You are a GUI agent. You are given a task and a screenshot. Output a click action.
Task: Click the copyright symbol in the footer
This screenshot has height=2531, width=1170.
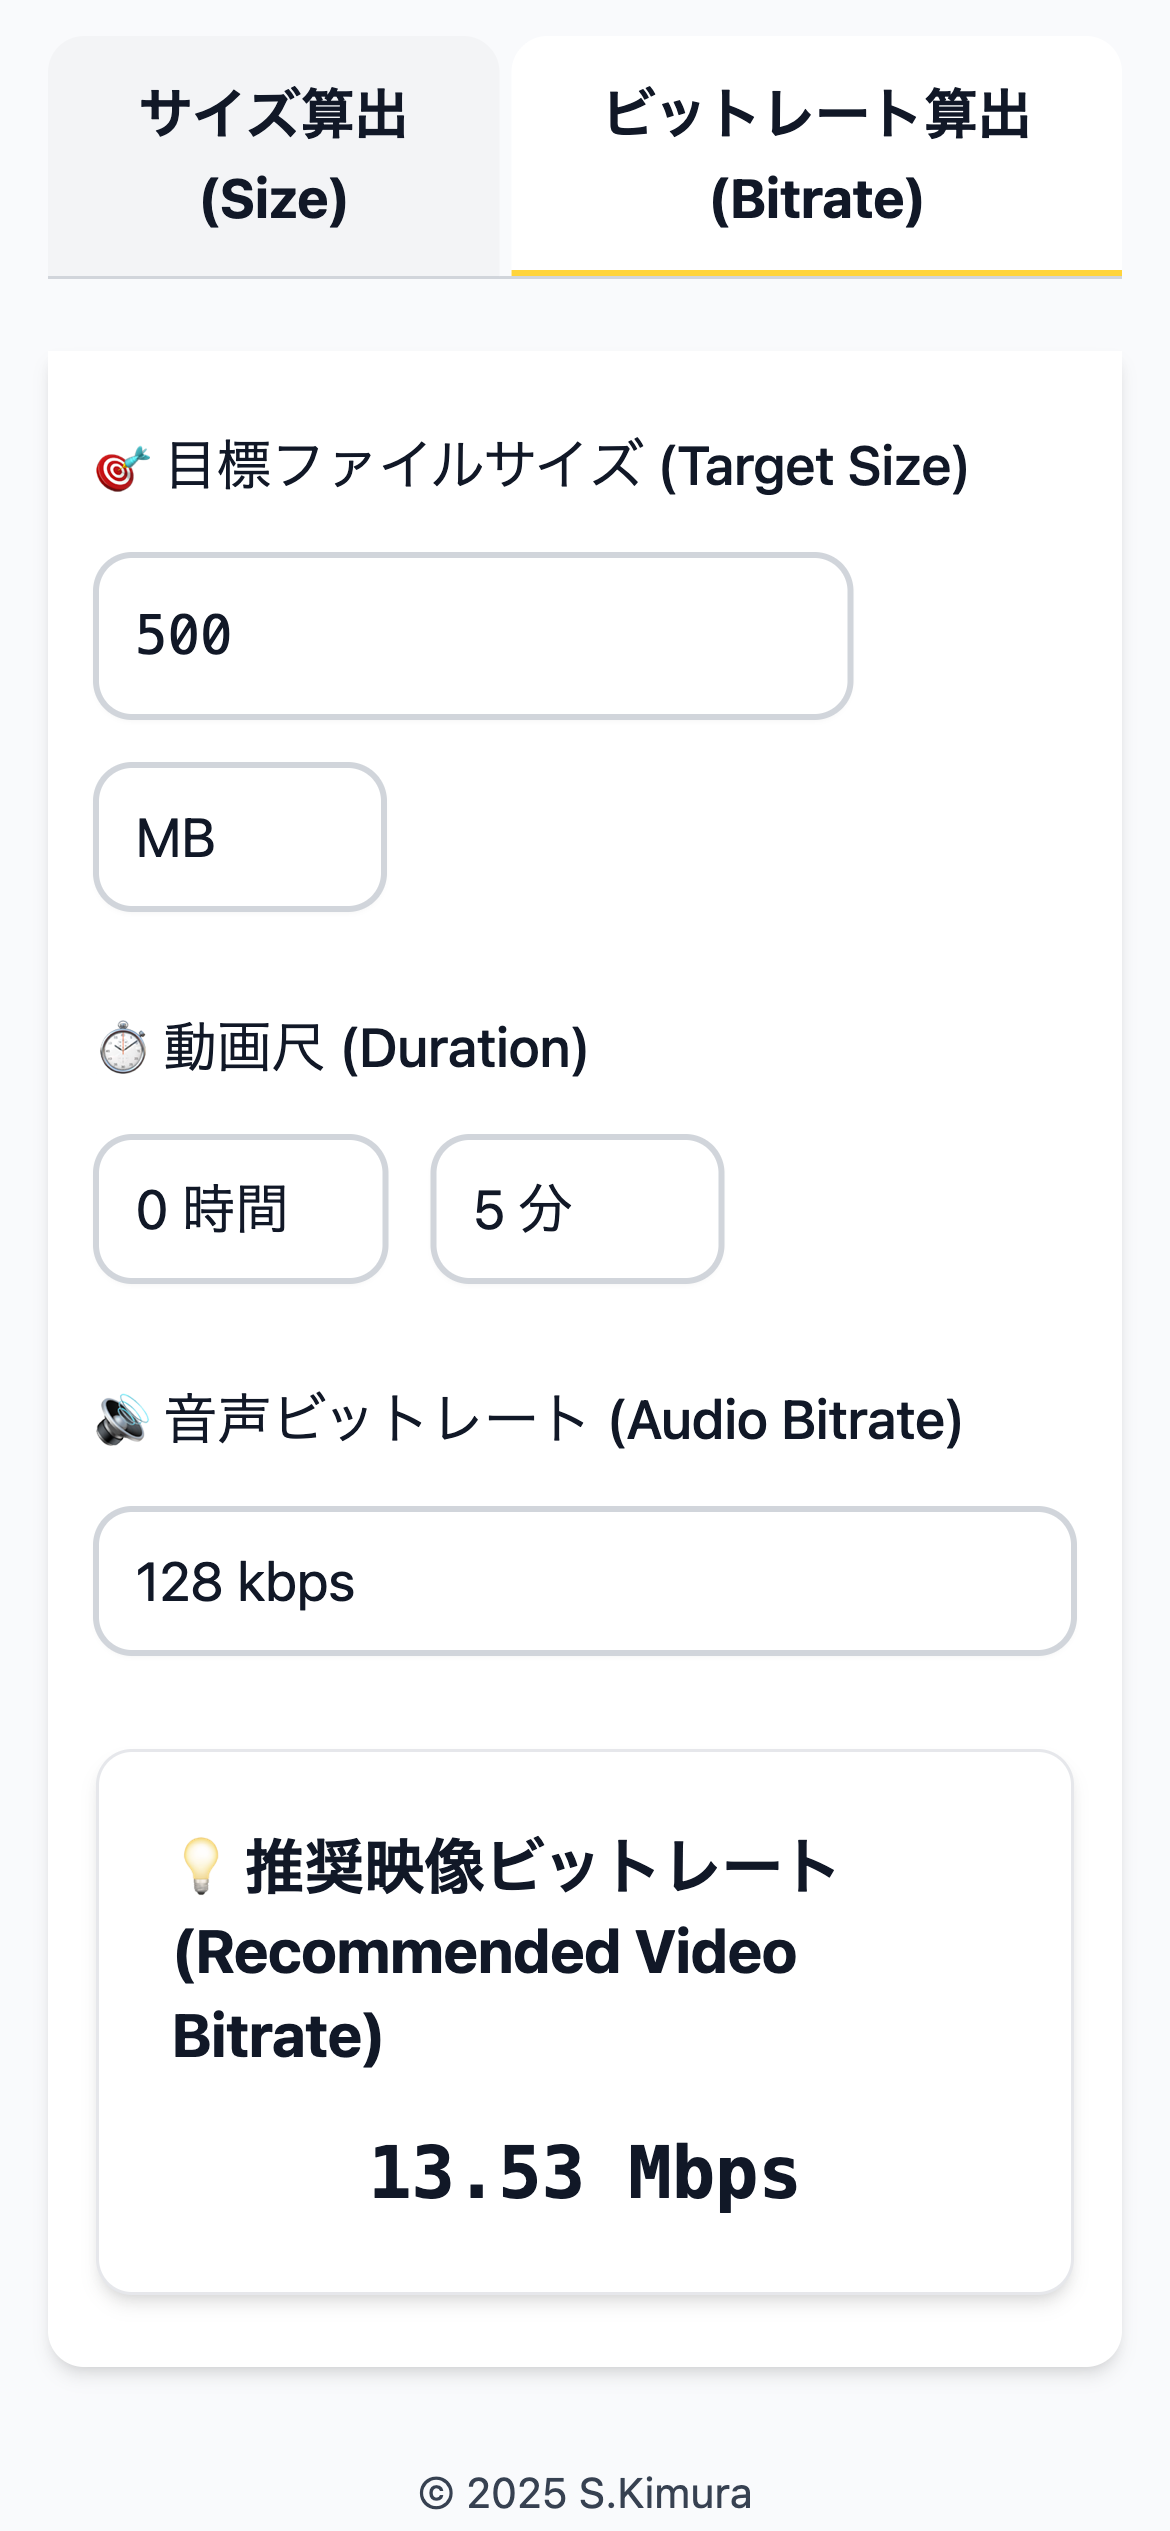point(436,2493)
